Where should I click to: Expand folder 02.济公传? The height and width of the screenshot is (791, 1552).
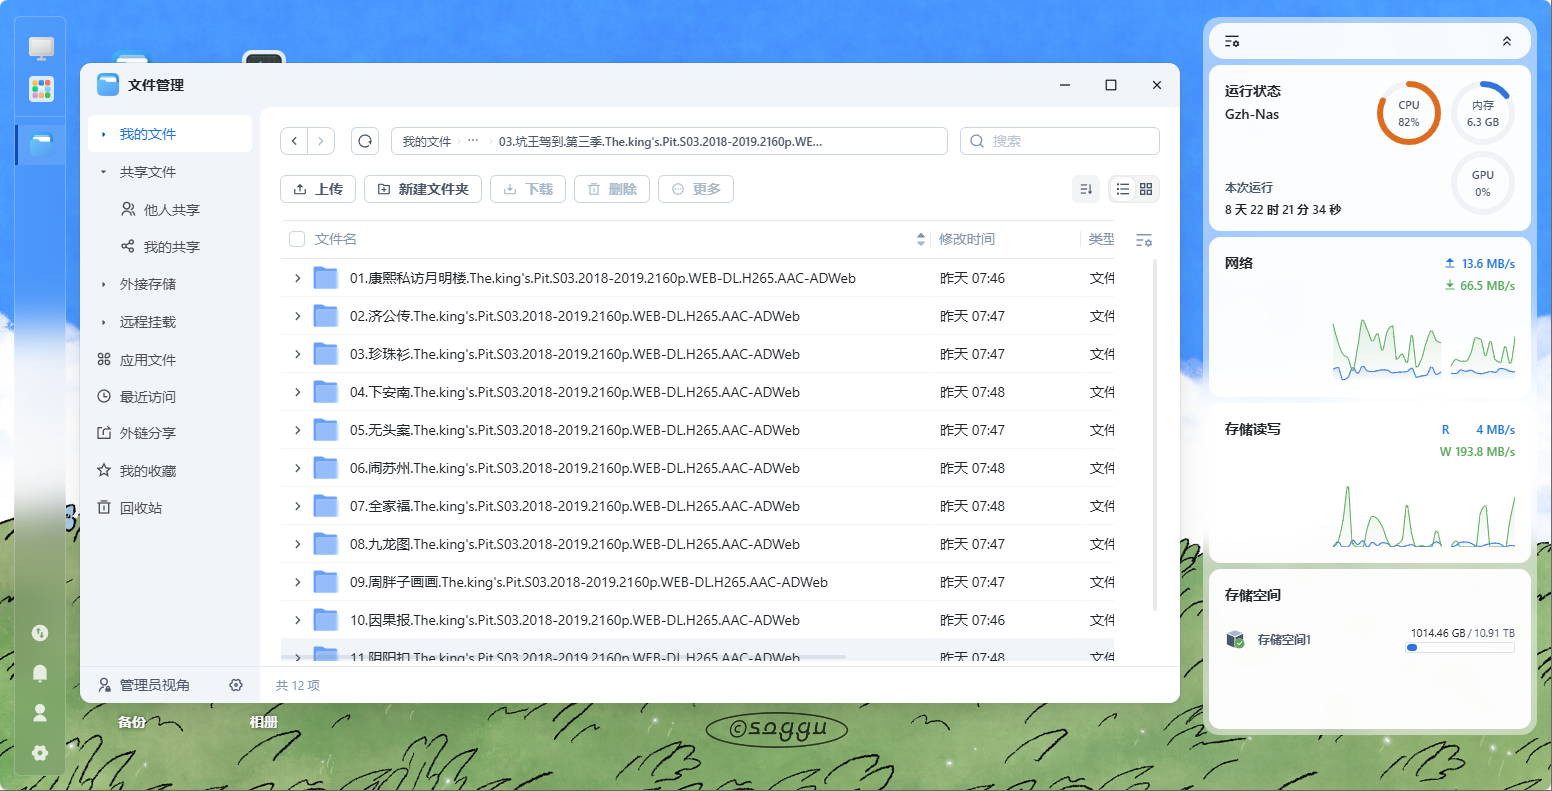[297, 316]
